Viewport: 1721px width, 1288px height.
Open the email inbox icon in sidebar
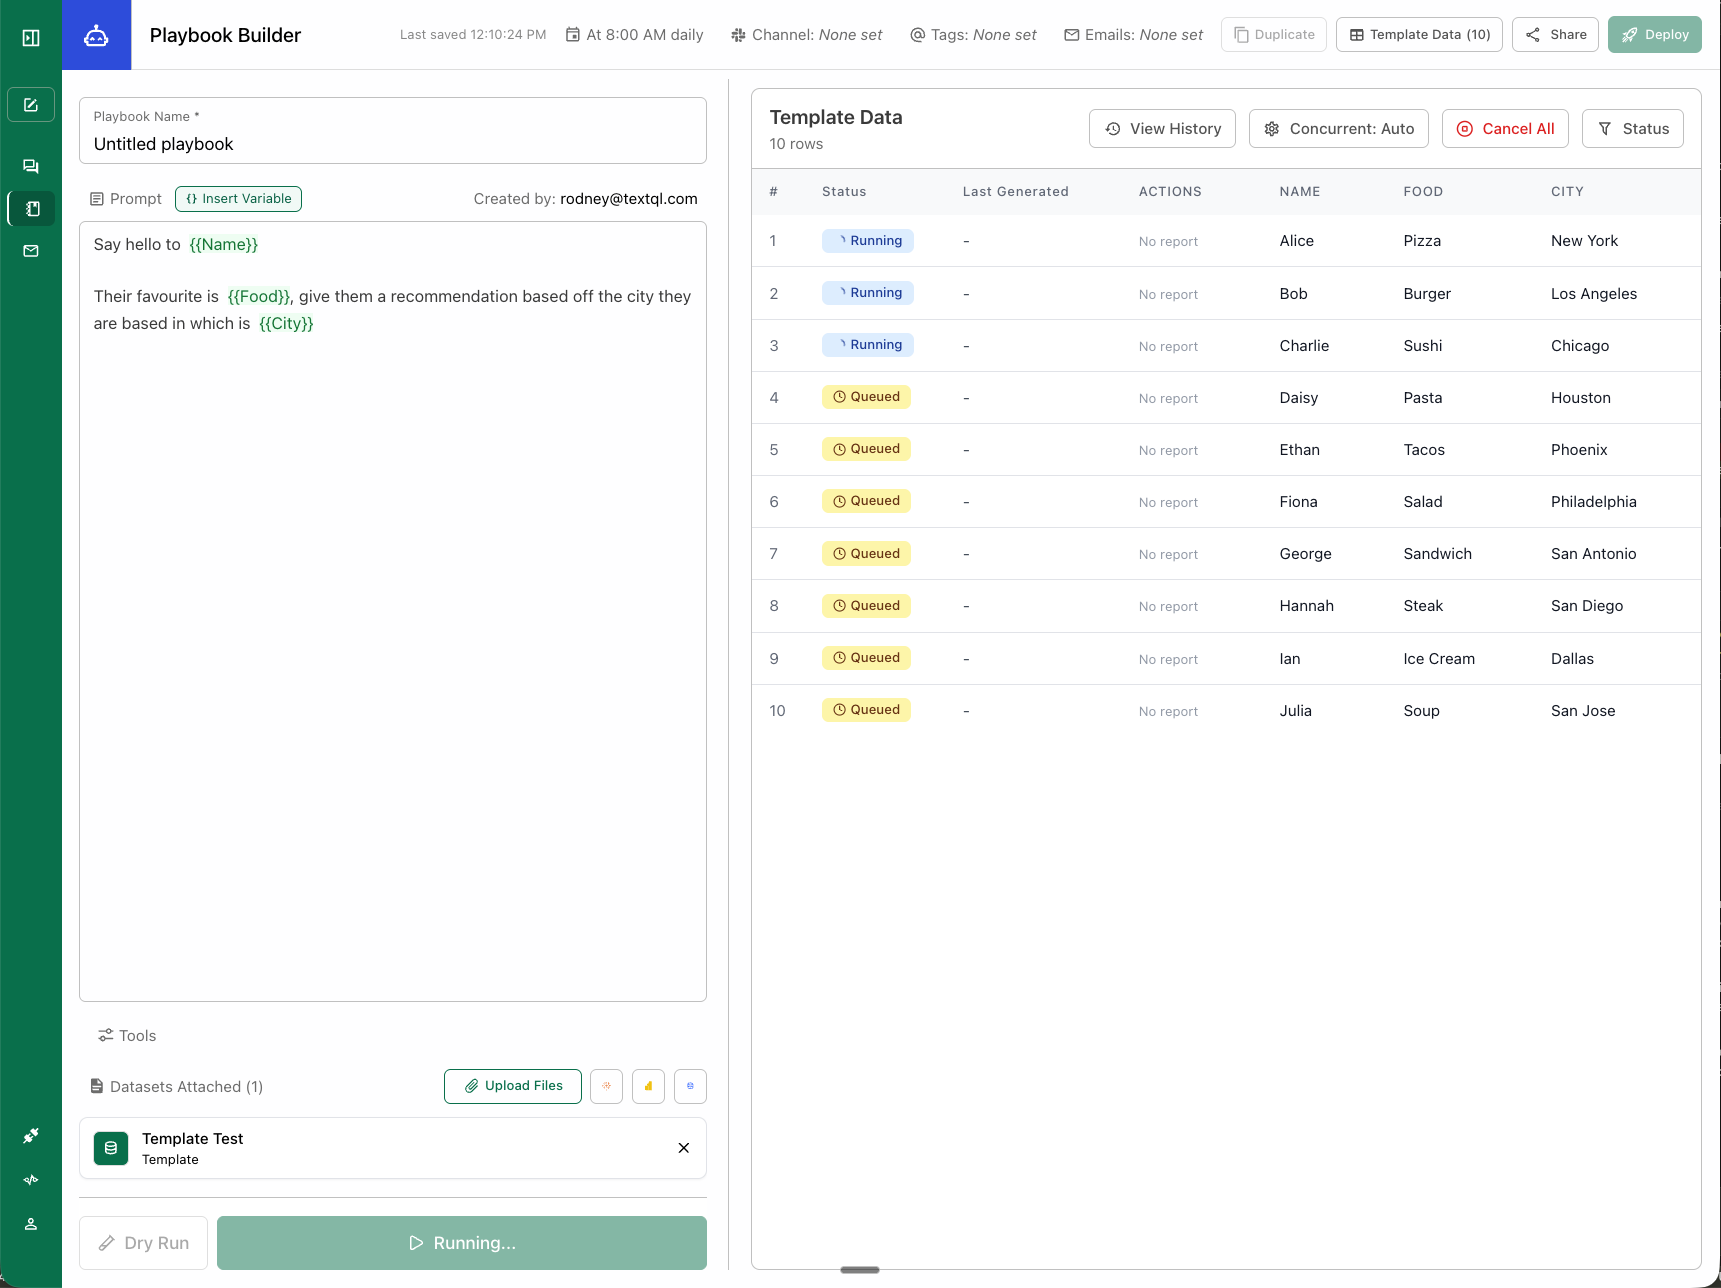(30, 250)
